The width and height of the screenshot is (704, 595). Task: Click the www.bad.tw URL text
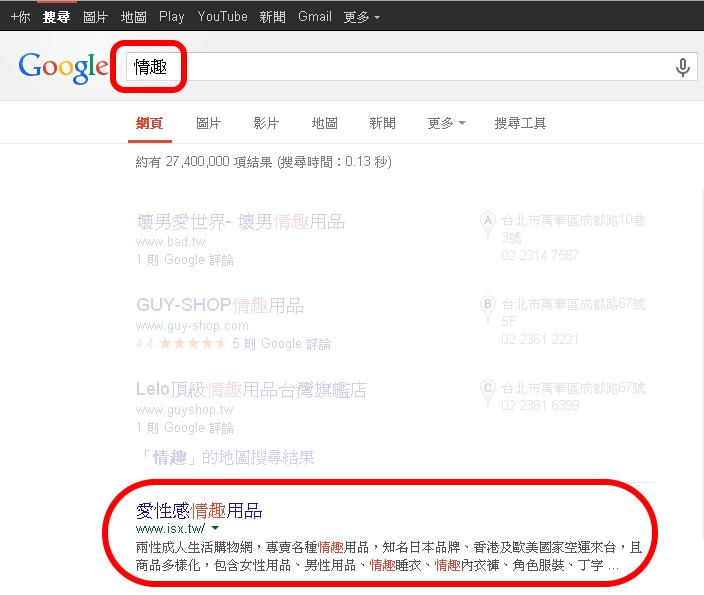click(x=171, y=242)
